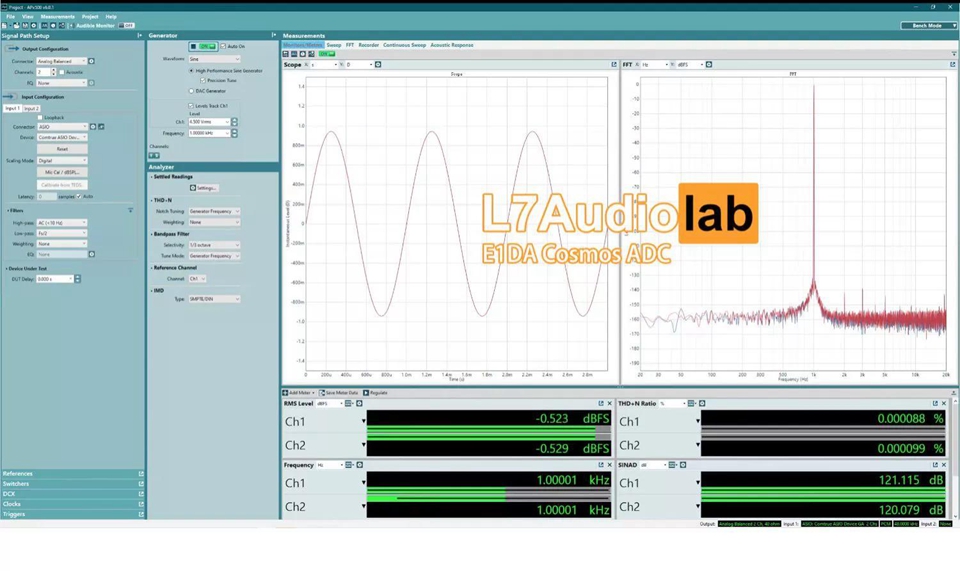
Task: Click the Regulate icon
Action: 367,393
